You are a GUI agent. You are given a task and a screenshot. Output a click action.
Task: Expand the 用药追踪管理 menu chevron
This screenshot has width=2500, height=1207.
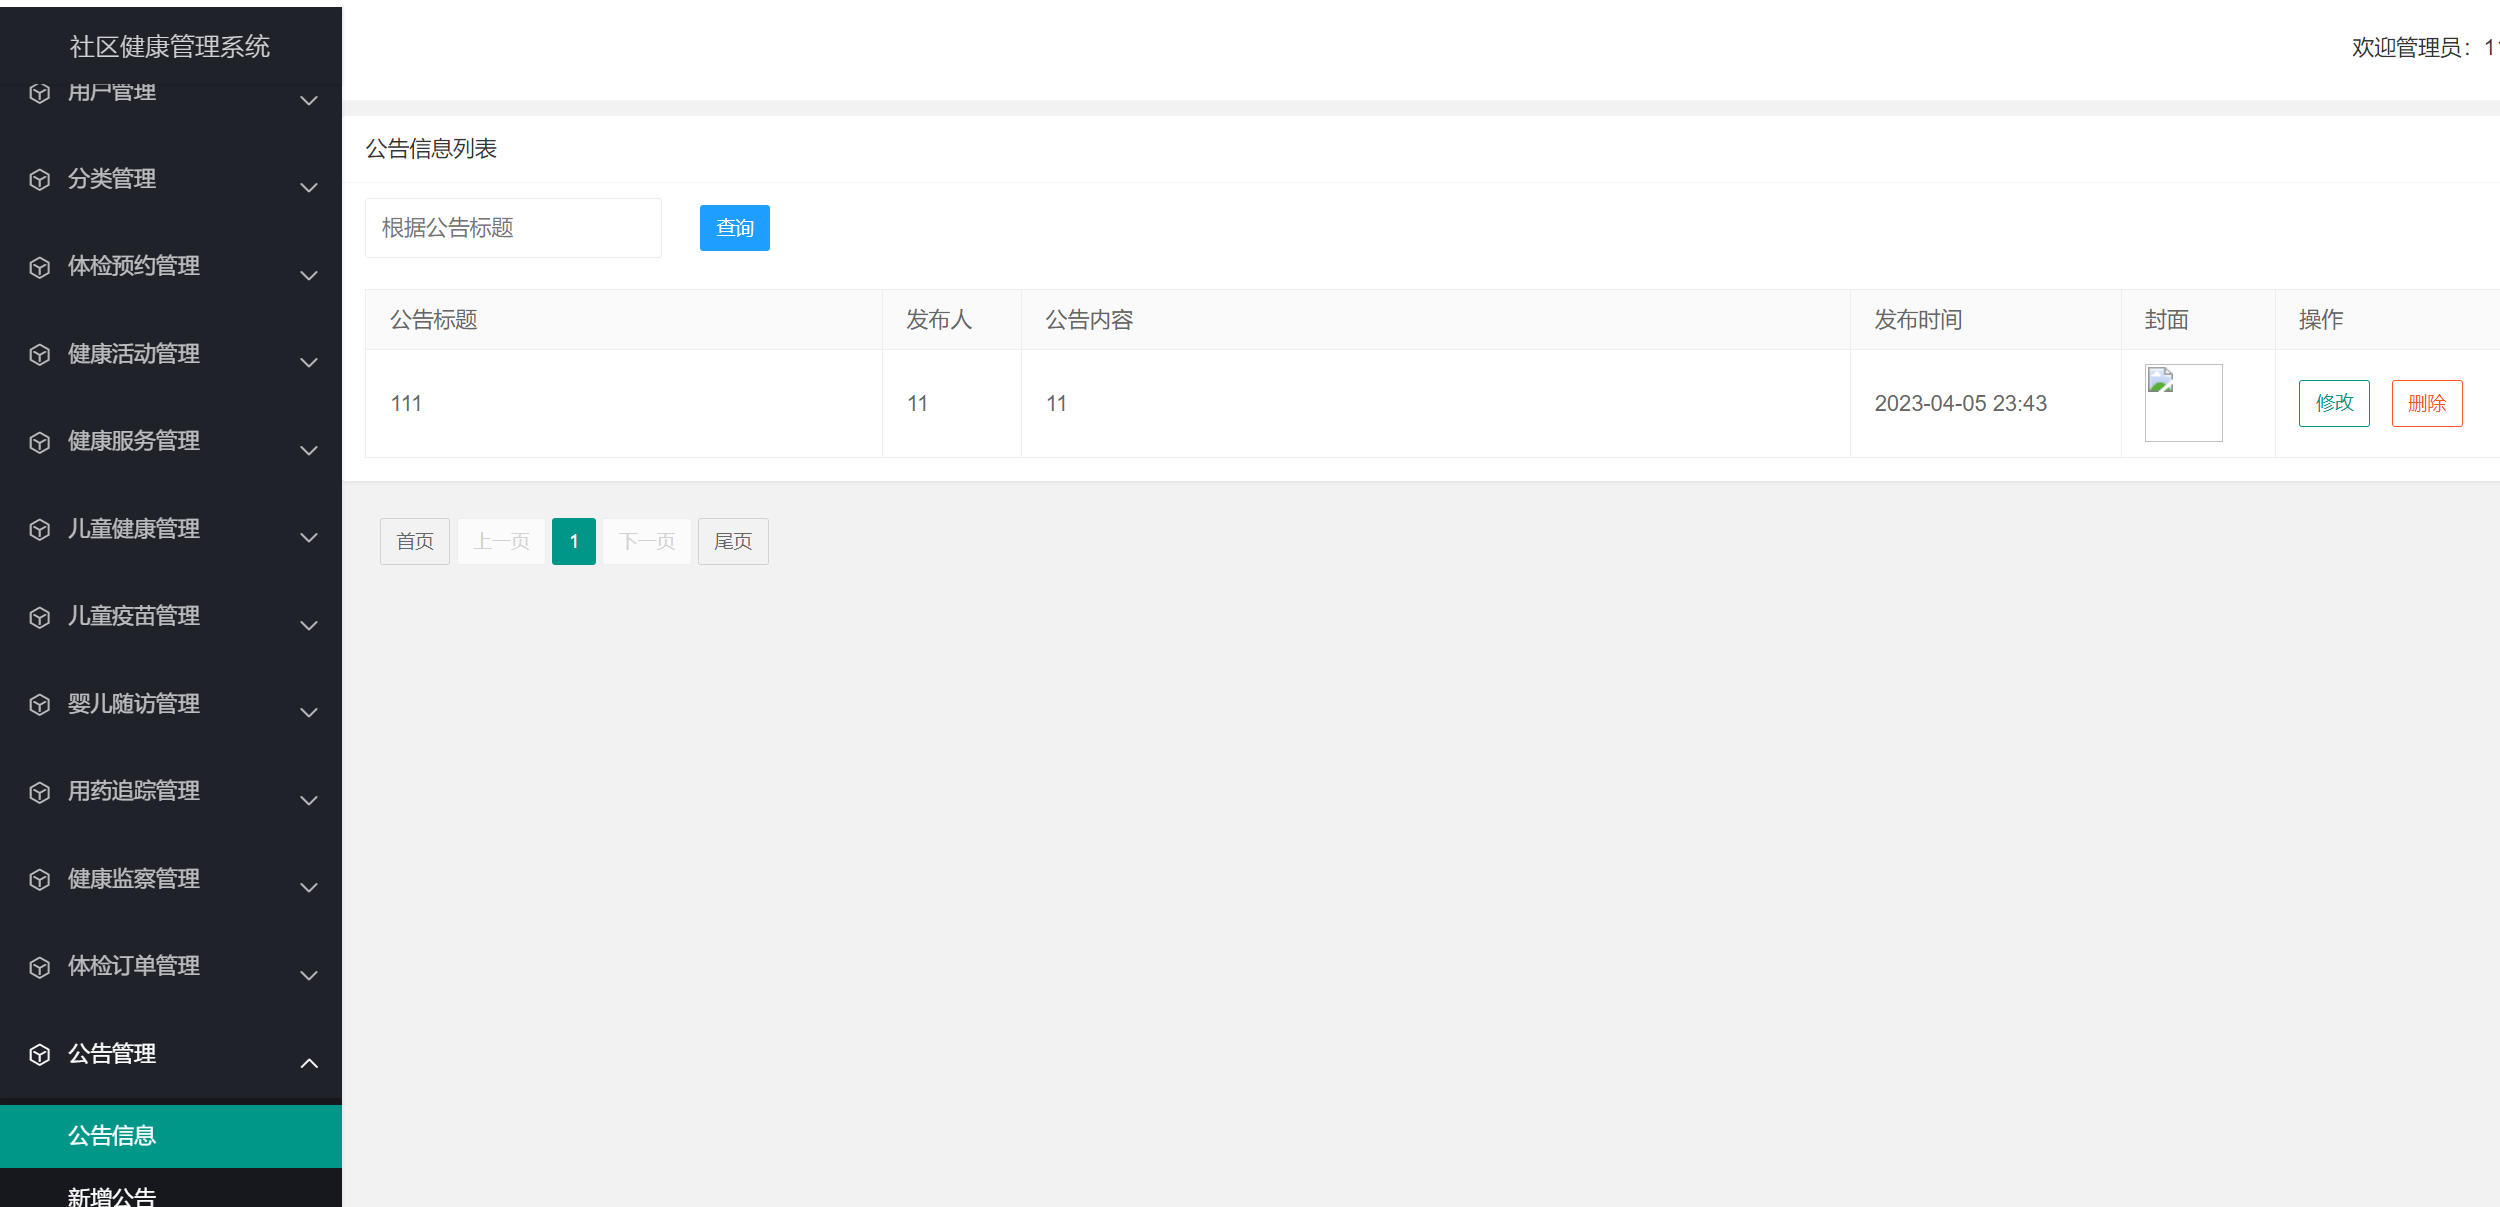[x=308, y=800]
